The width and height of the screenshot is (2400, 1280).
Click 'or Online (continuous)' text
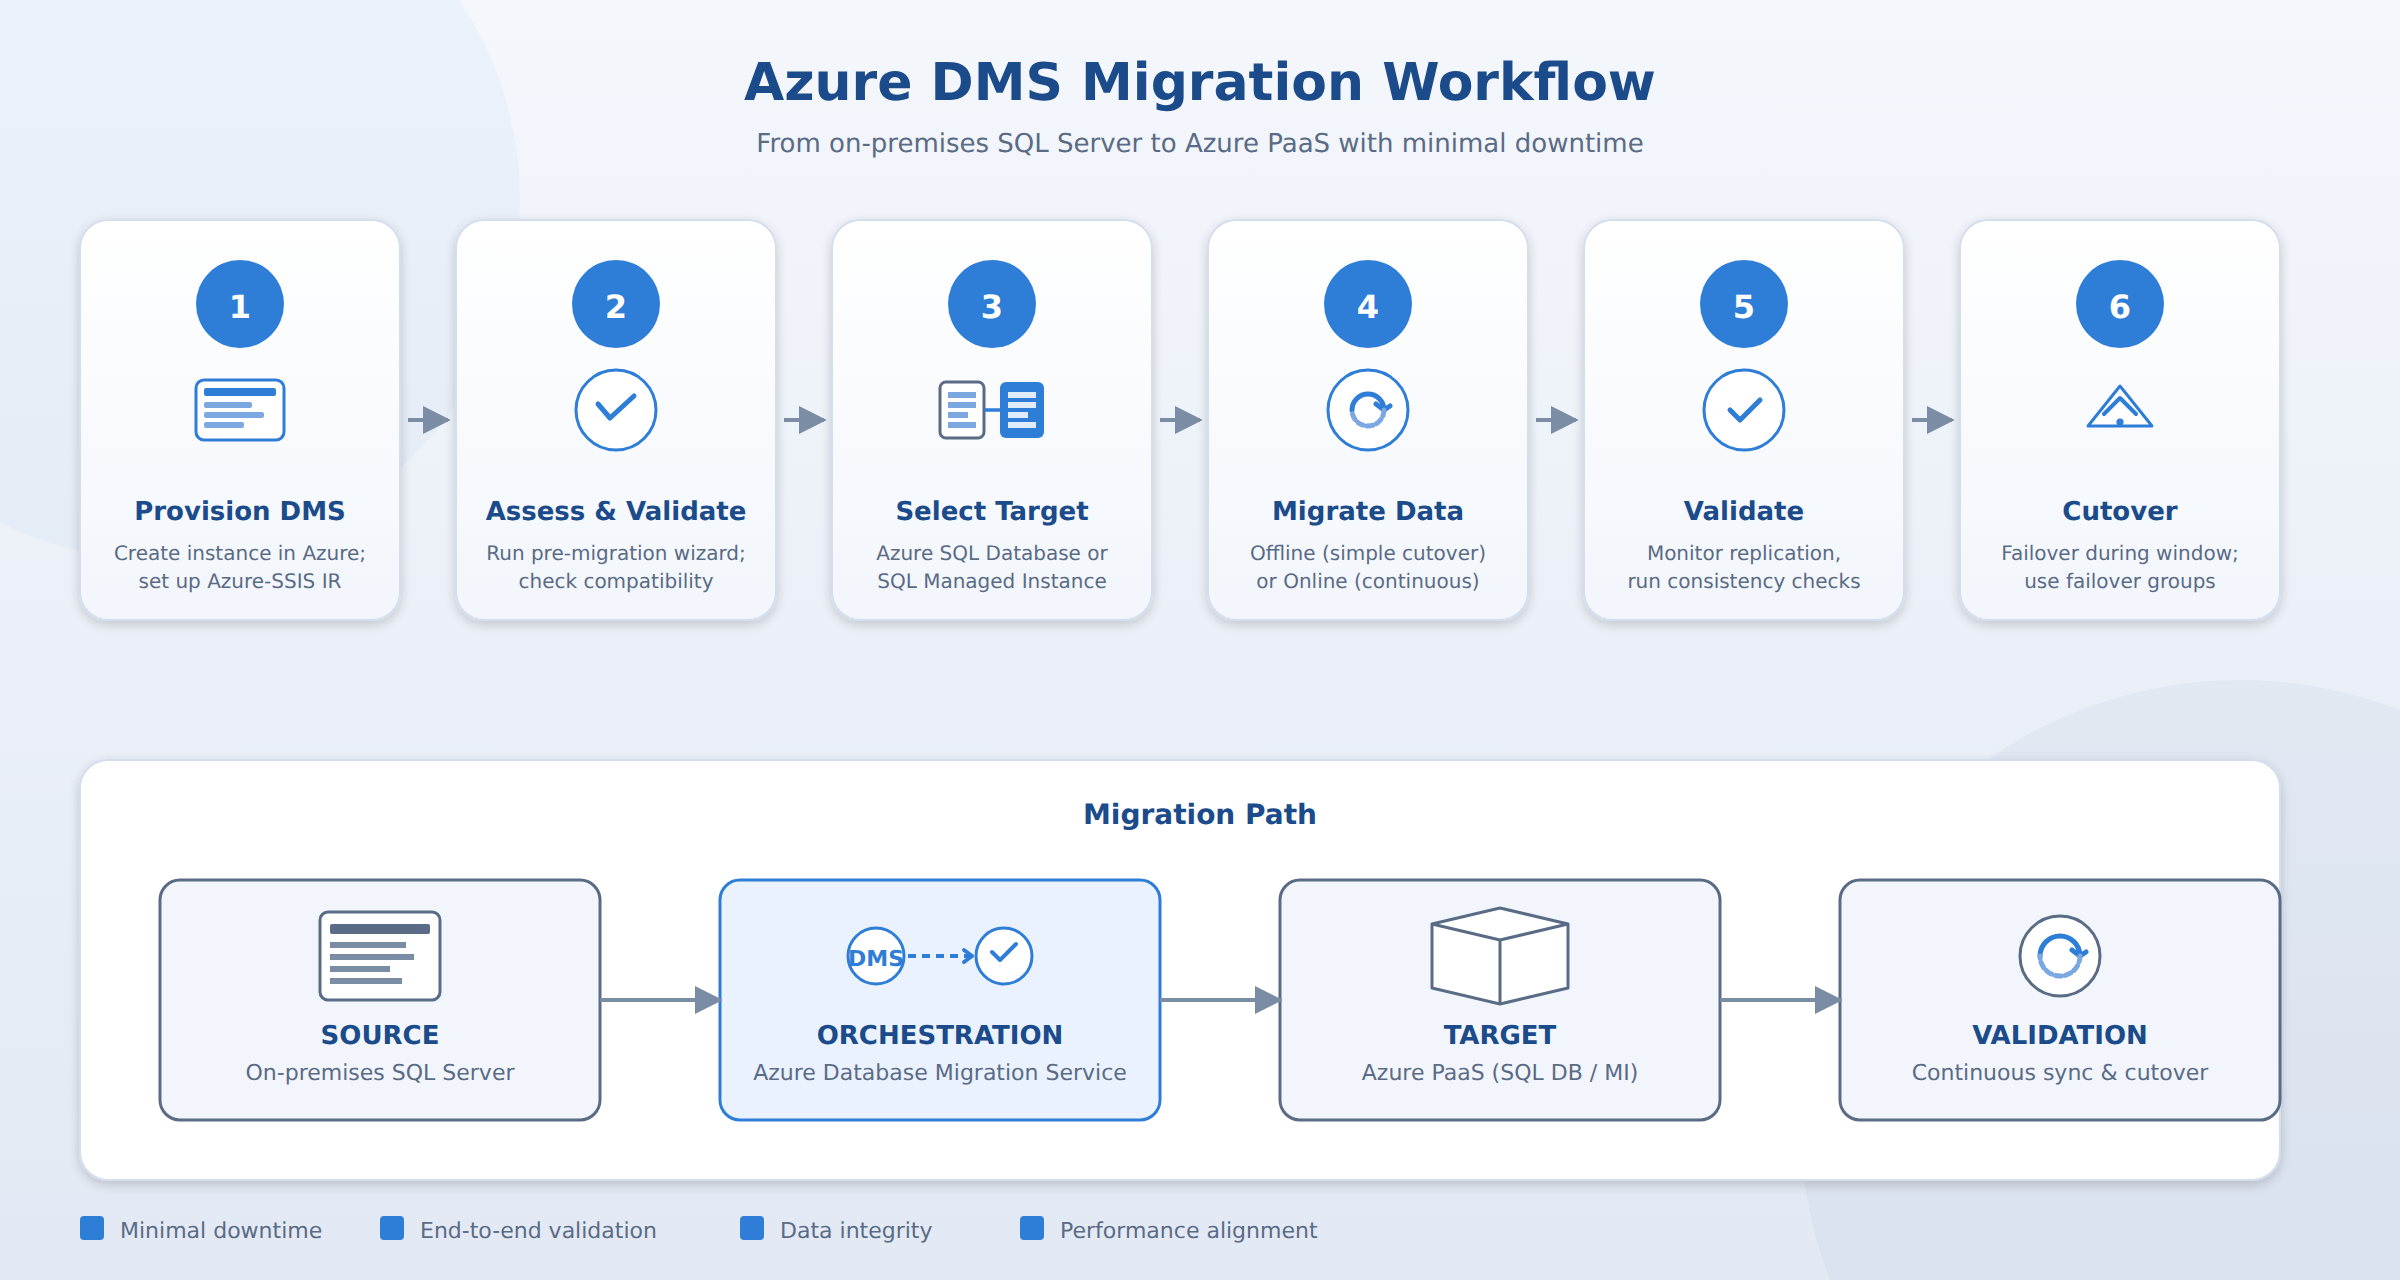[1368, 581]
